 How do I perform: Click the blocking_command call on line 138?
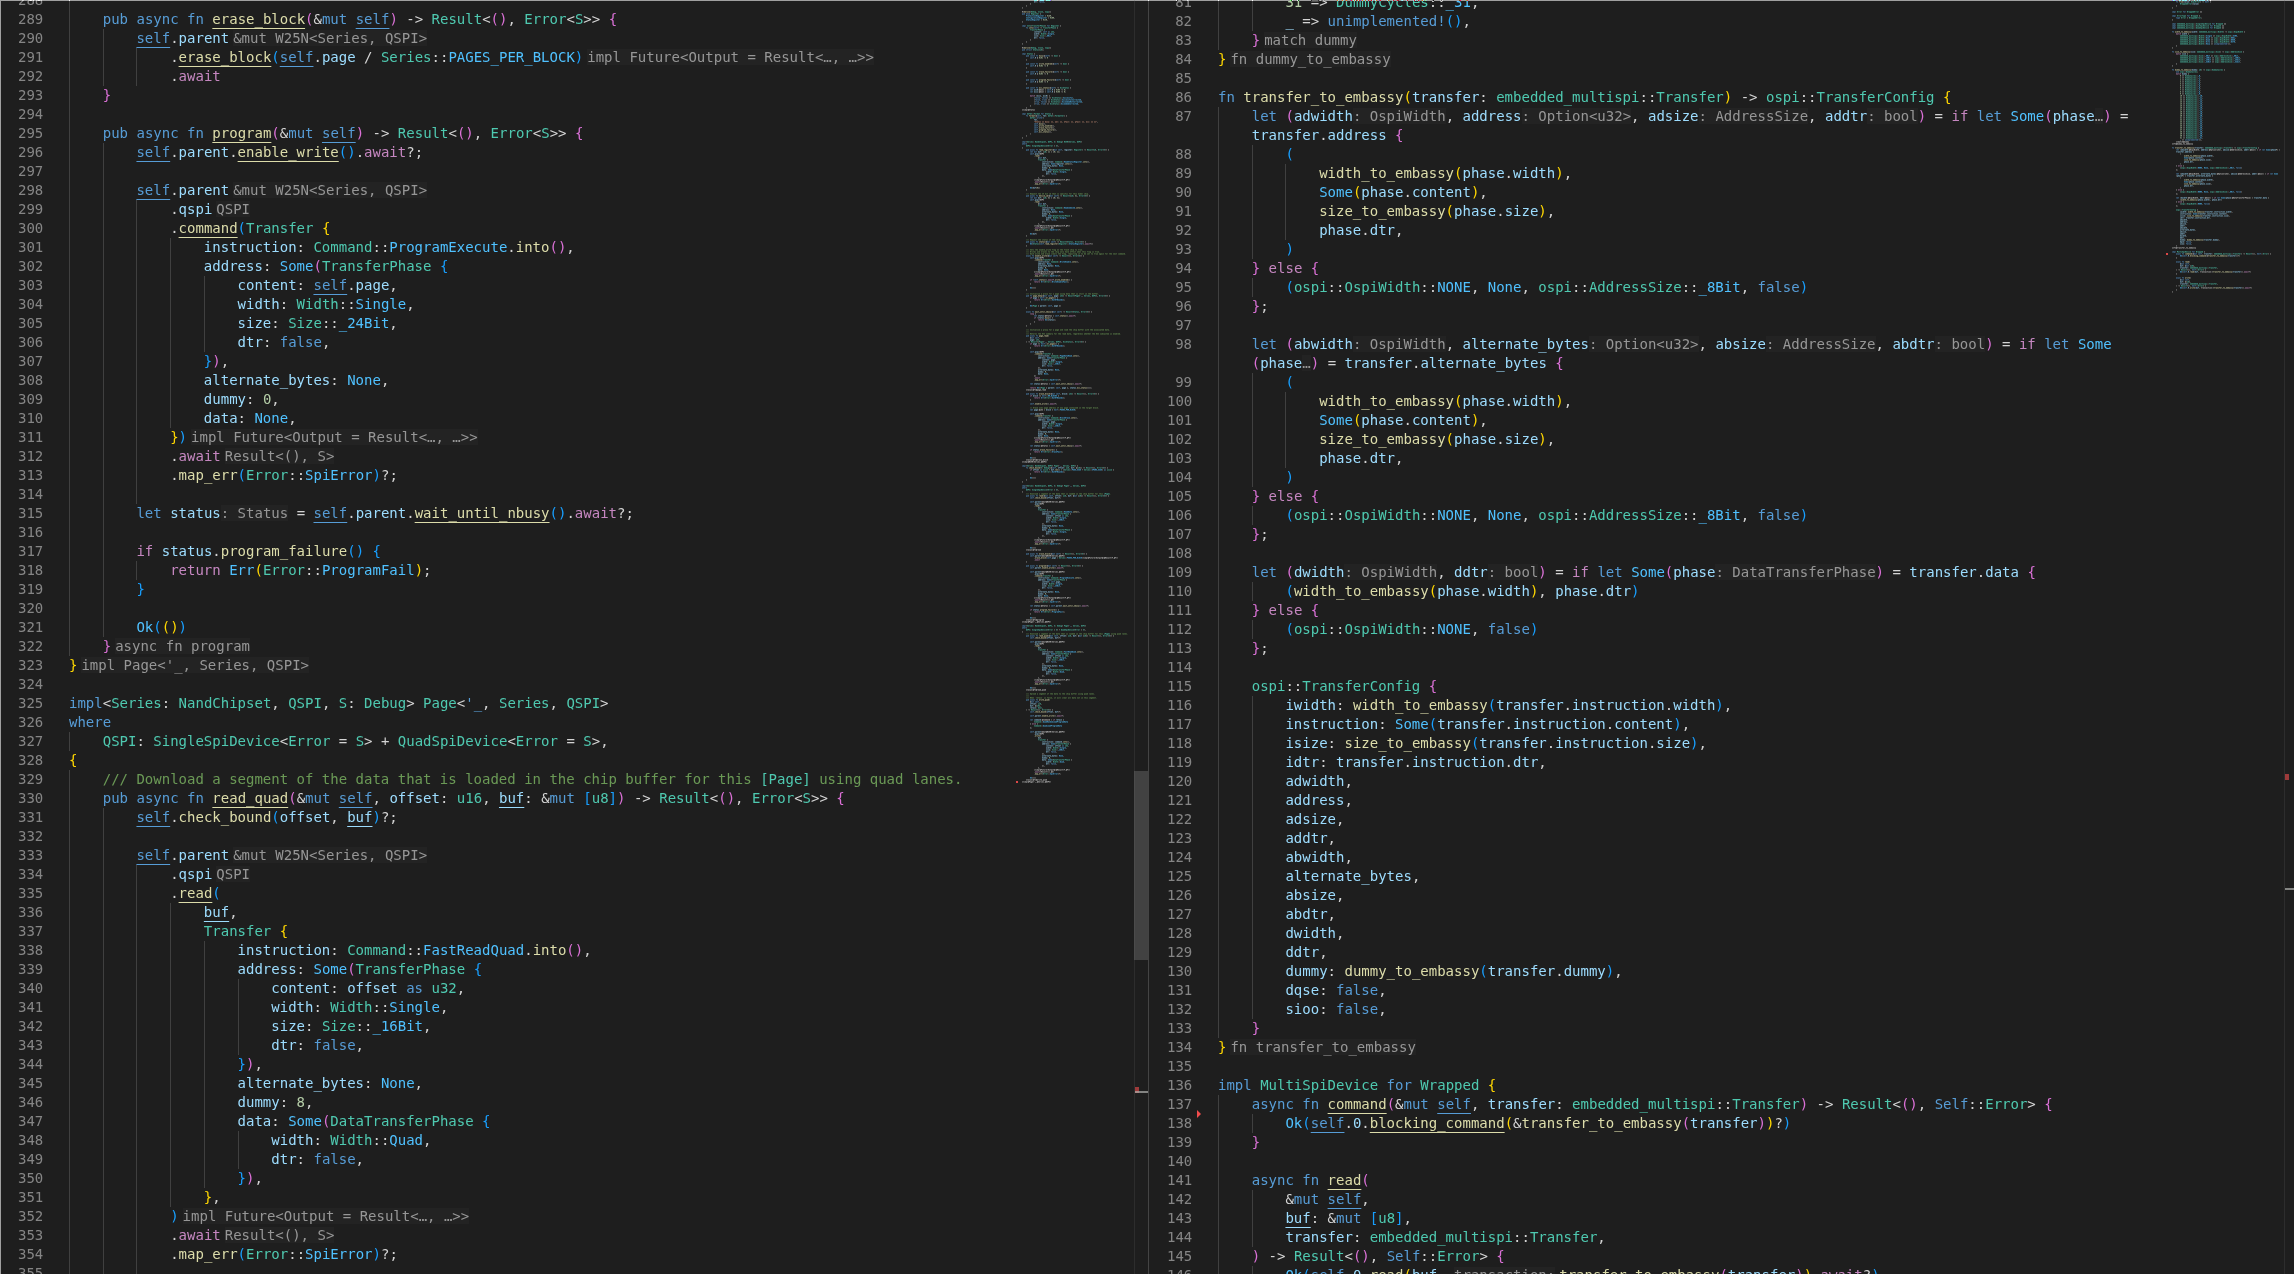(x=1437, y=1123)
